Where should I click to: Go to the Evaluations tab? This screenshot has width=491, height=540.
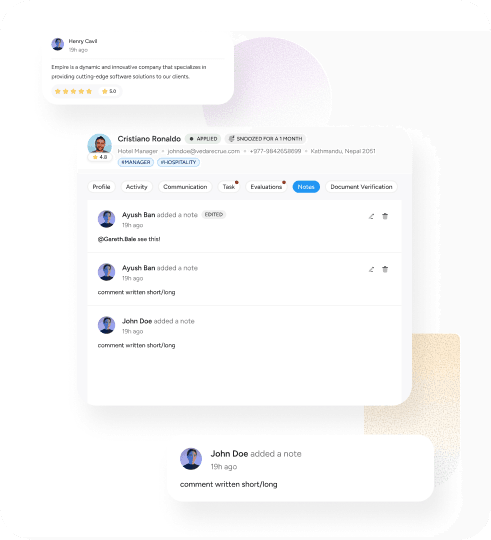click(266, 187)
